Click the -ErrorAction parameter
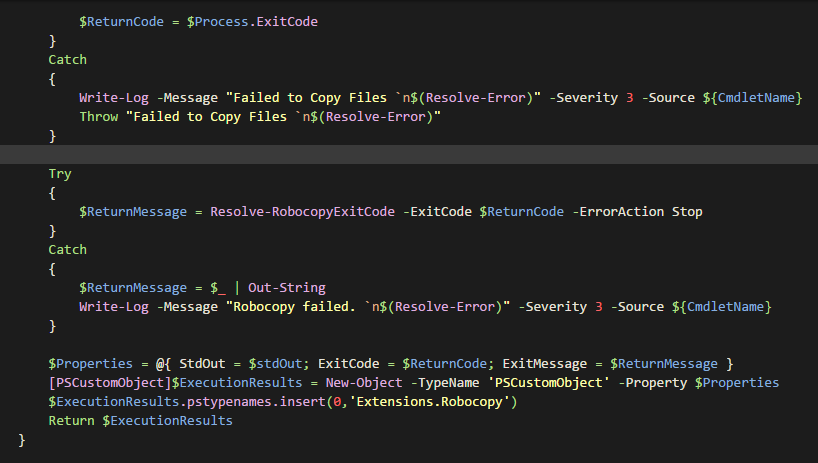The width and height of the screenshot is (818, 463). (x=618, y=212)
